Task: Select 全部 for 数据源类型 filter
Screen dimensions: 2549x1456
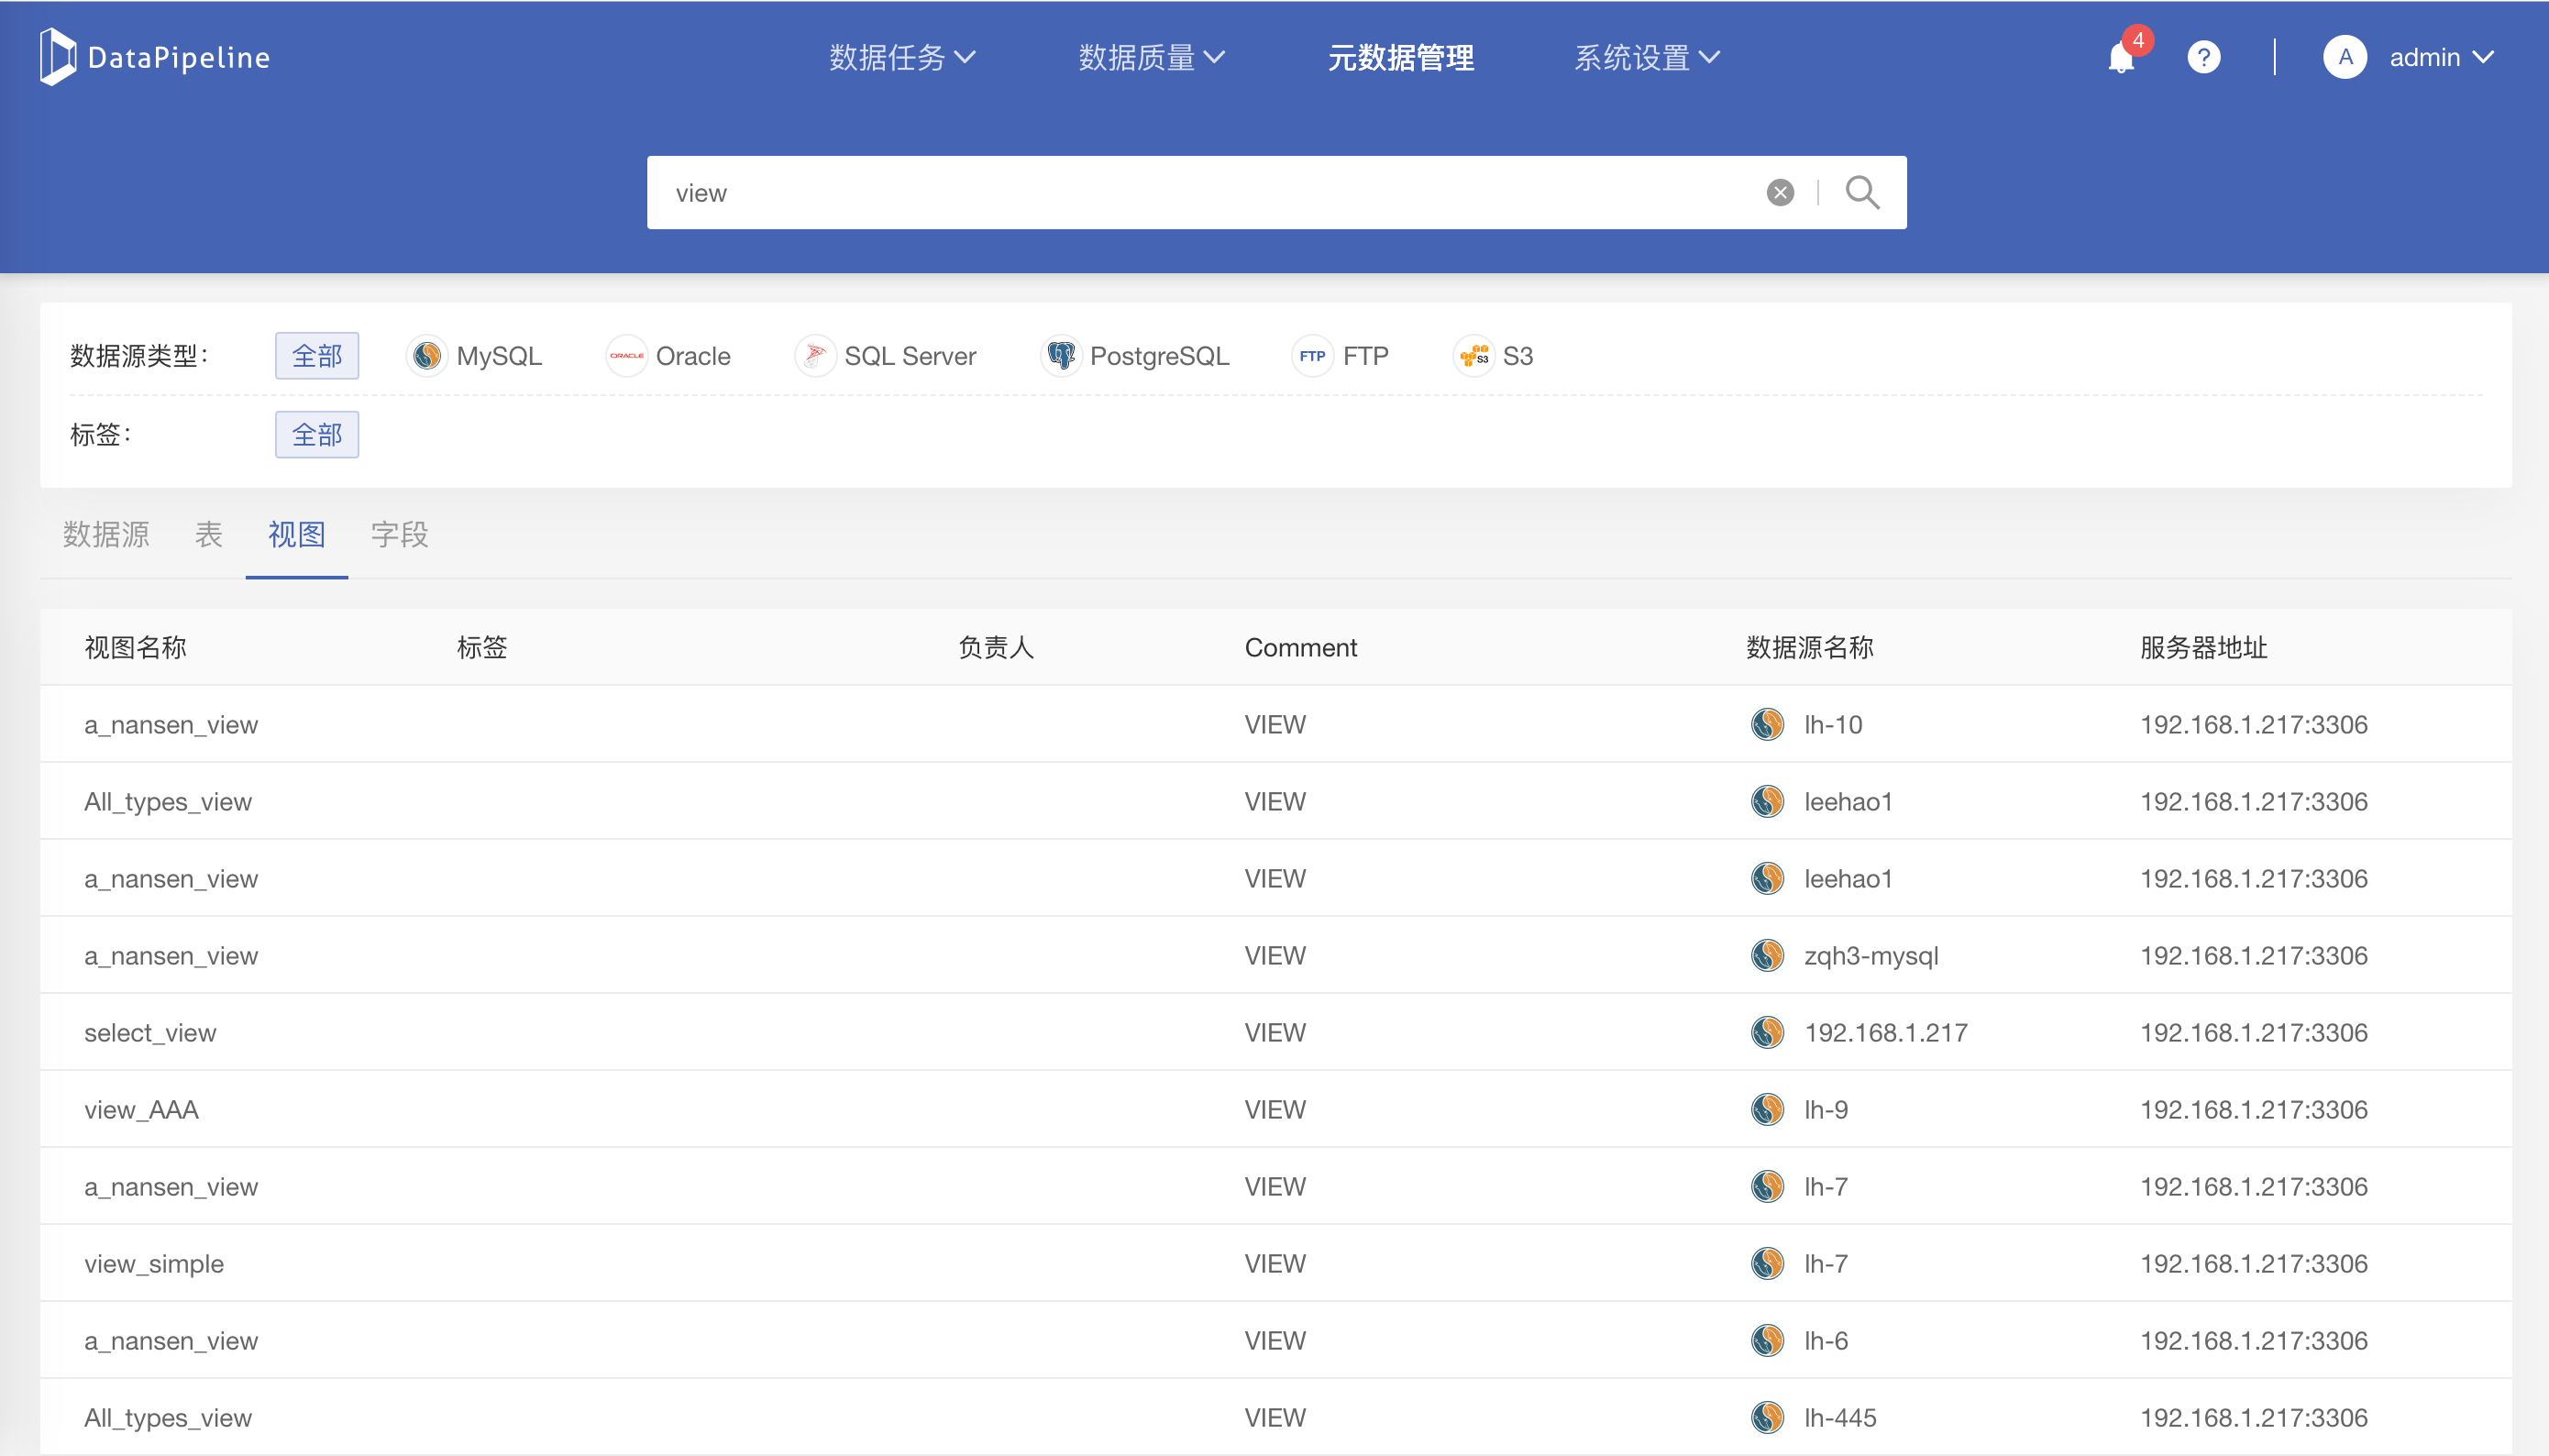Action: pos(317,356)
